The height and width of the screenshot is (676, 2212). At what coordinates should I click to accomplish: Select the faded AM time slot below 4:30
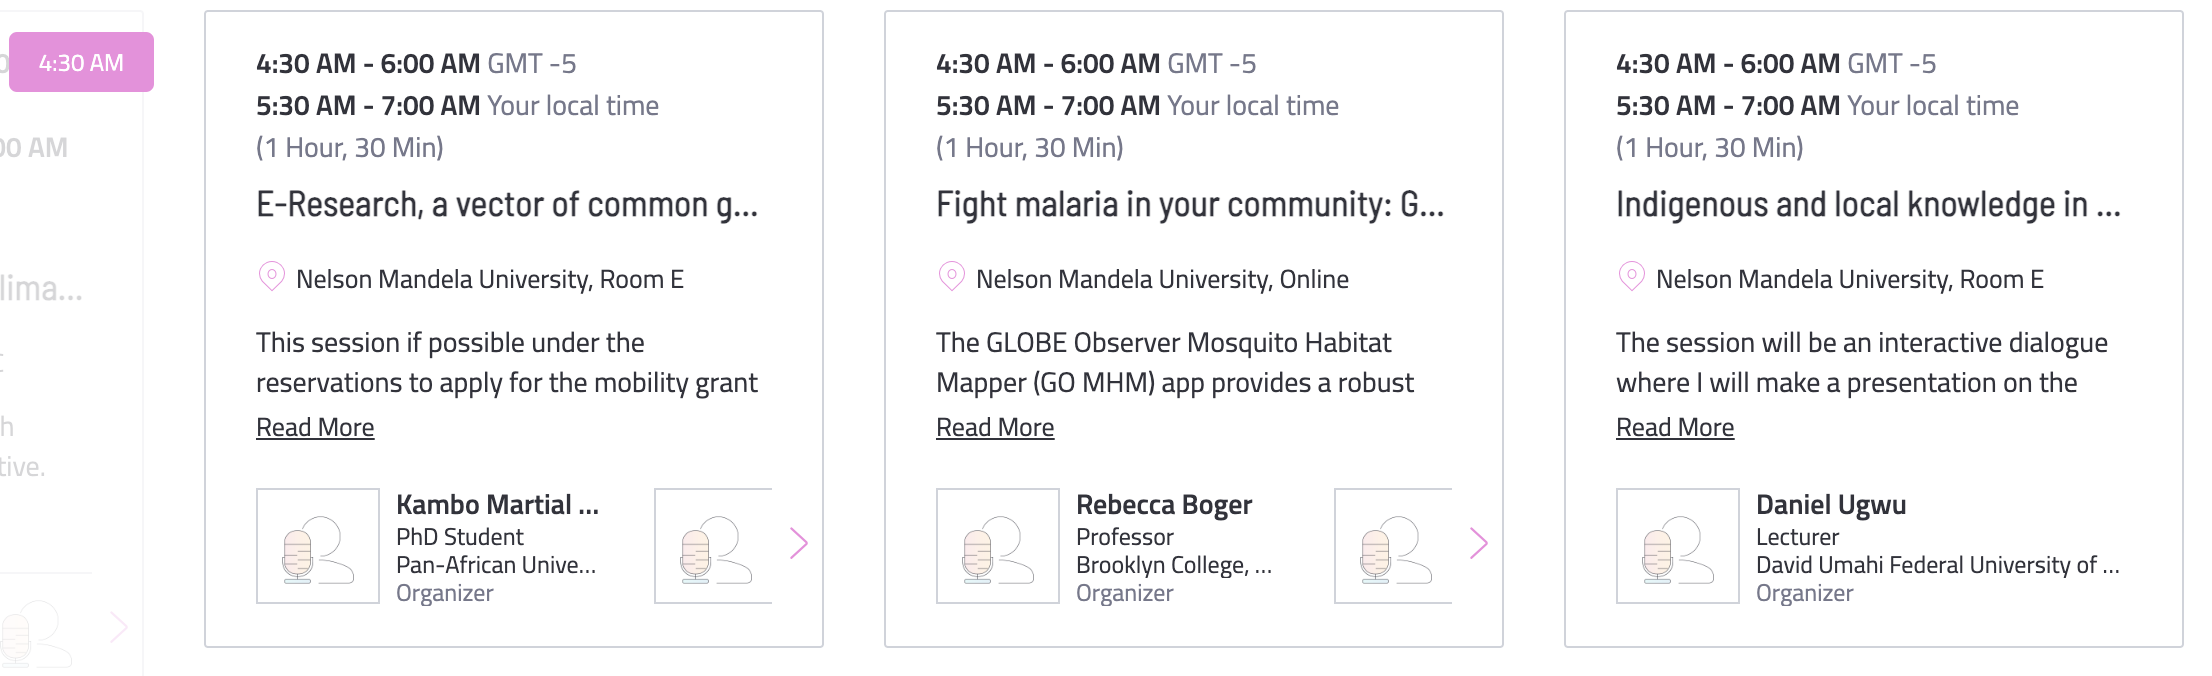(x=34, y=148)
